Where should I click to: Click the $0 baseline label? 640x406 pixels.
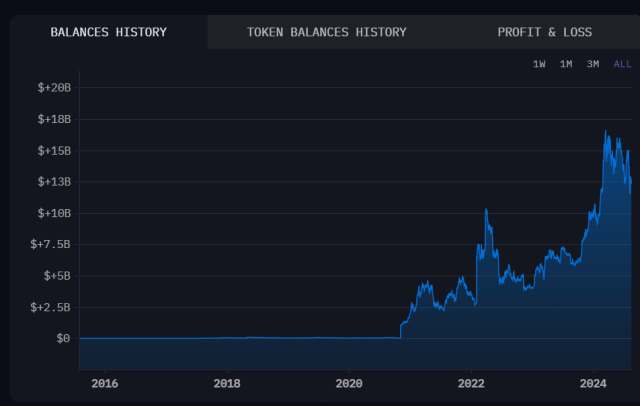tap(62, 338)
